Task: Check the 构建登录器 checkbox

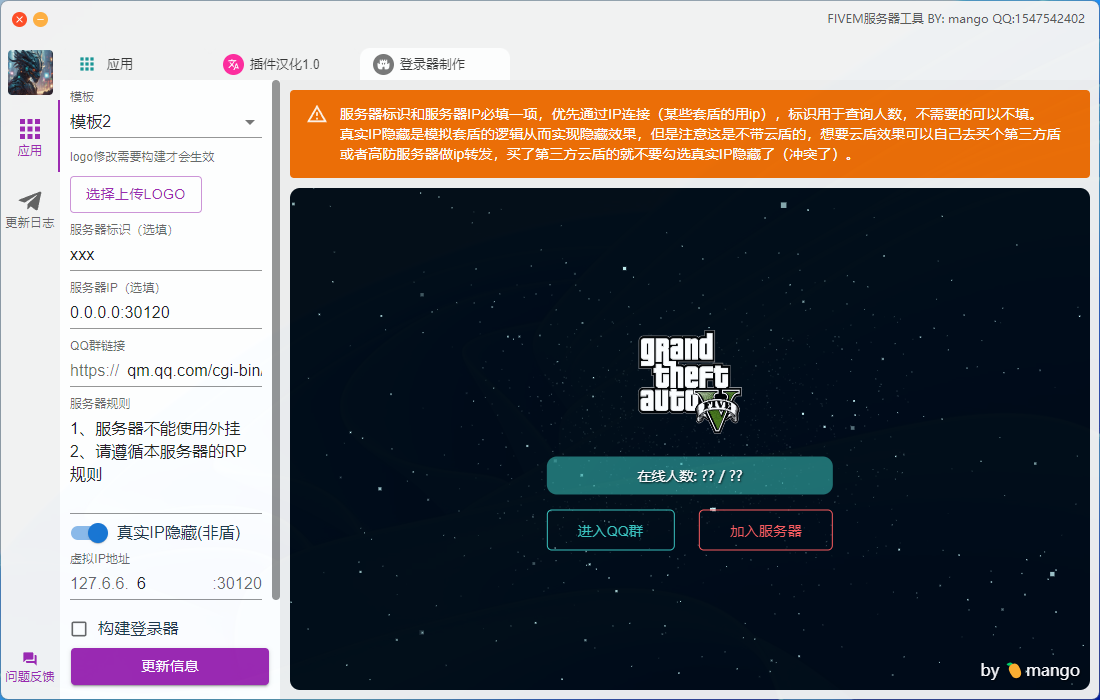Action: [x=79, y=629]
